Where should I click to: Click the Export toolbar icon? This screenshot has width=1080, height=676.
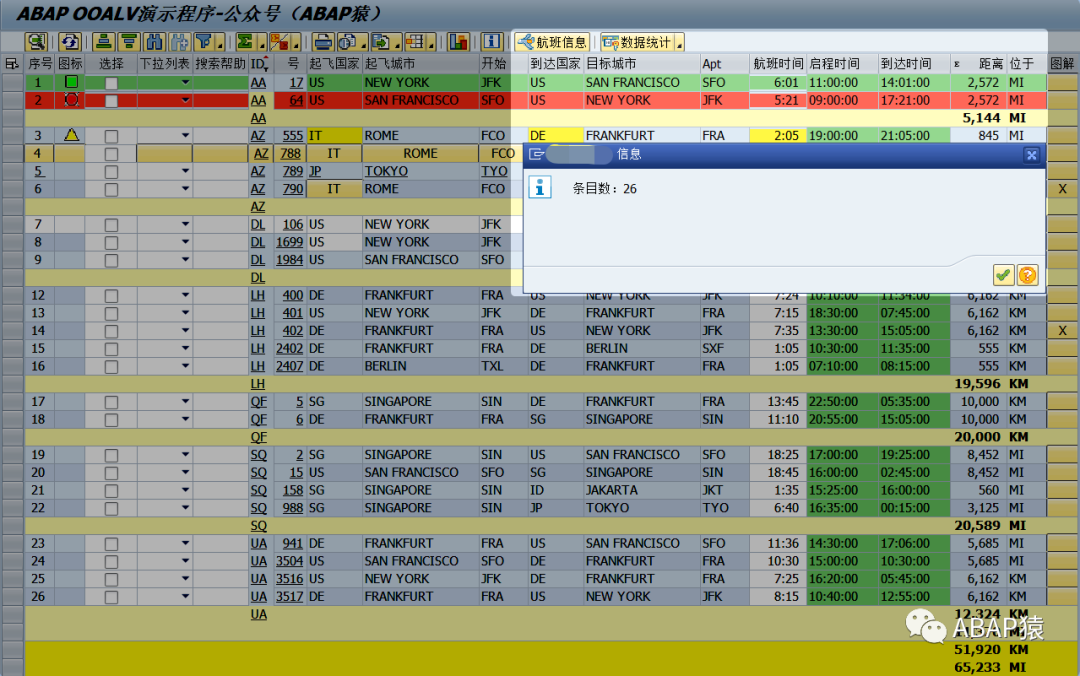(381, 42)
